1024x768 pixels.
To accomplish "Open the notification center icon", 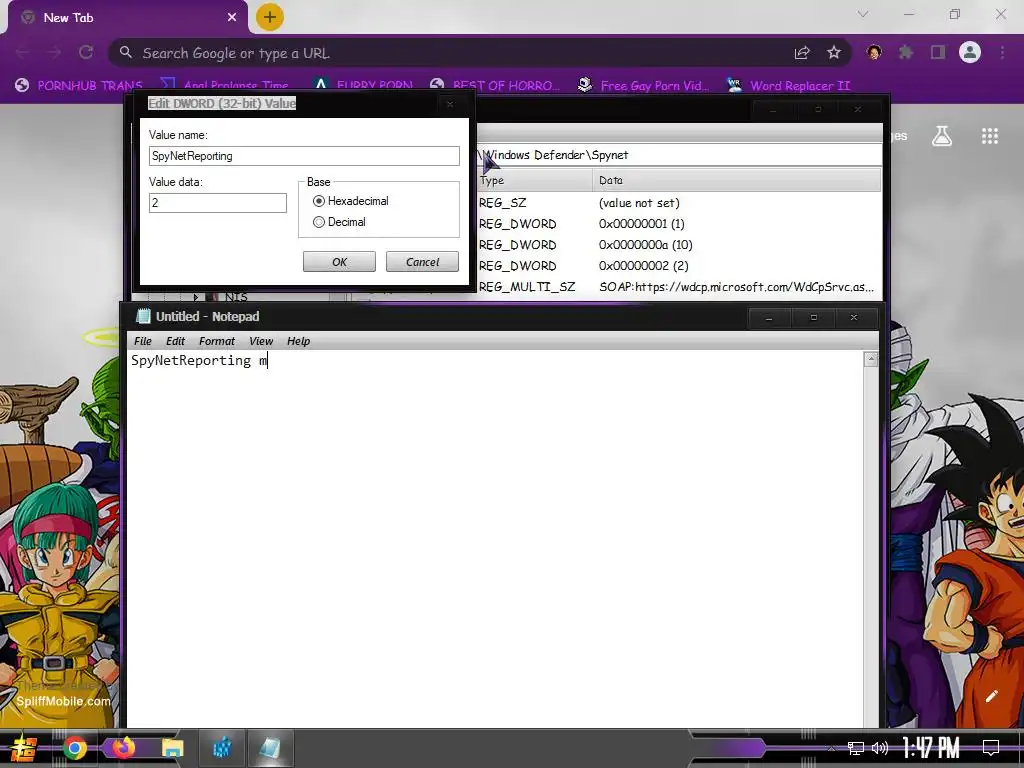I will (x=991, y=748).
